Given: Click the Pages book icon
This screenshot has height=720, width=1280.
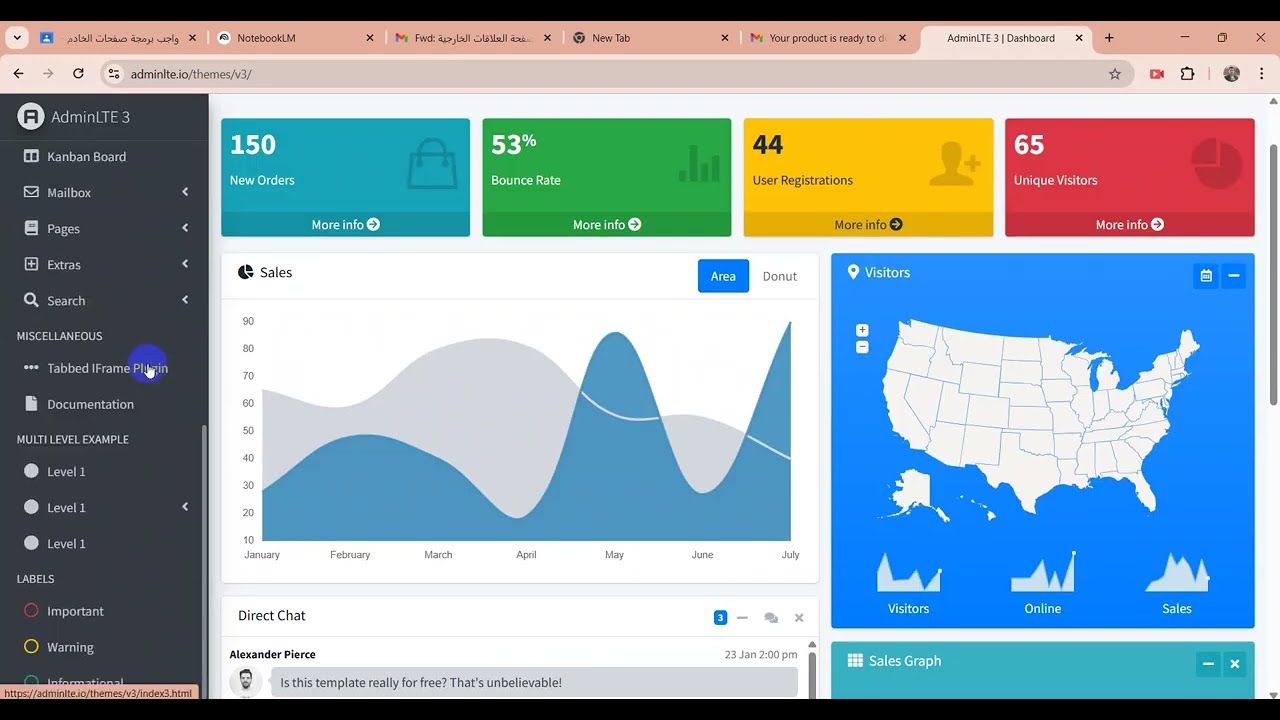Looking at the screenshot, I should point(31,228).
